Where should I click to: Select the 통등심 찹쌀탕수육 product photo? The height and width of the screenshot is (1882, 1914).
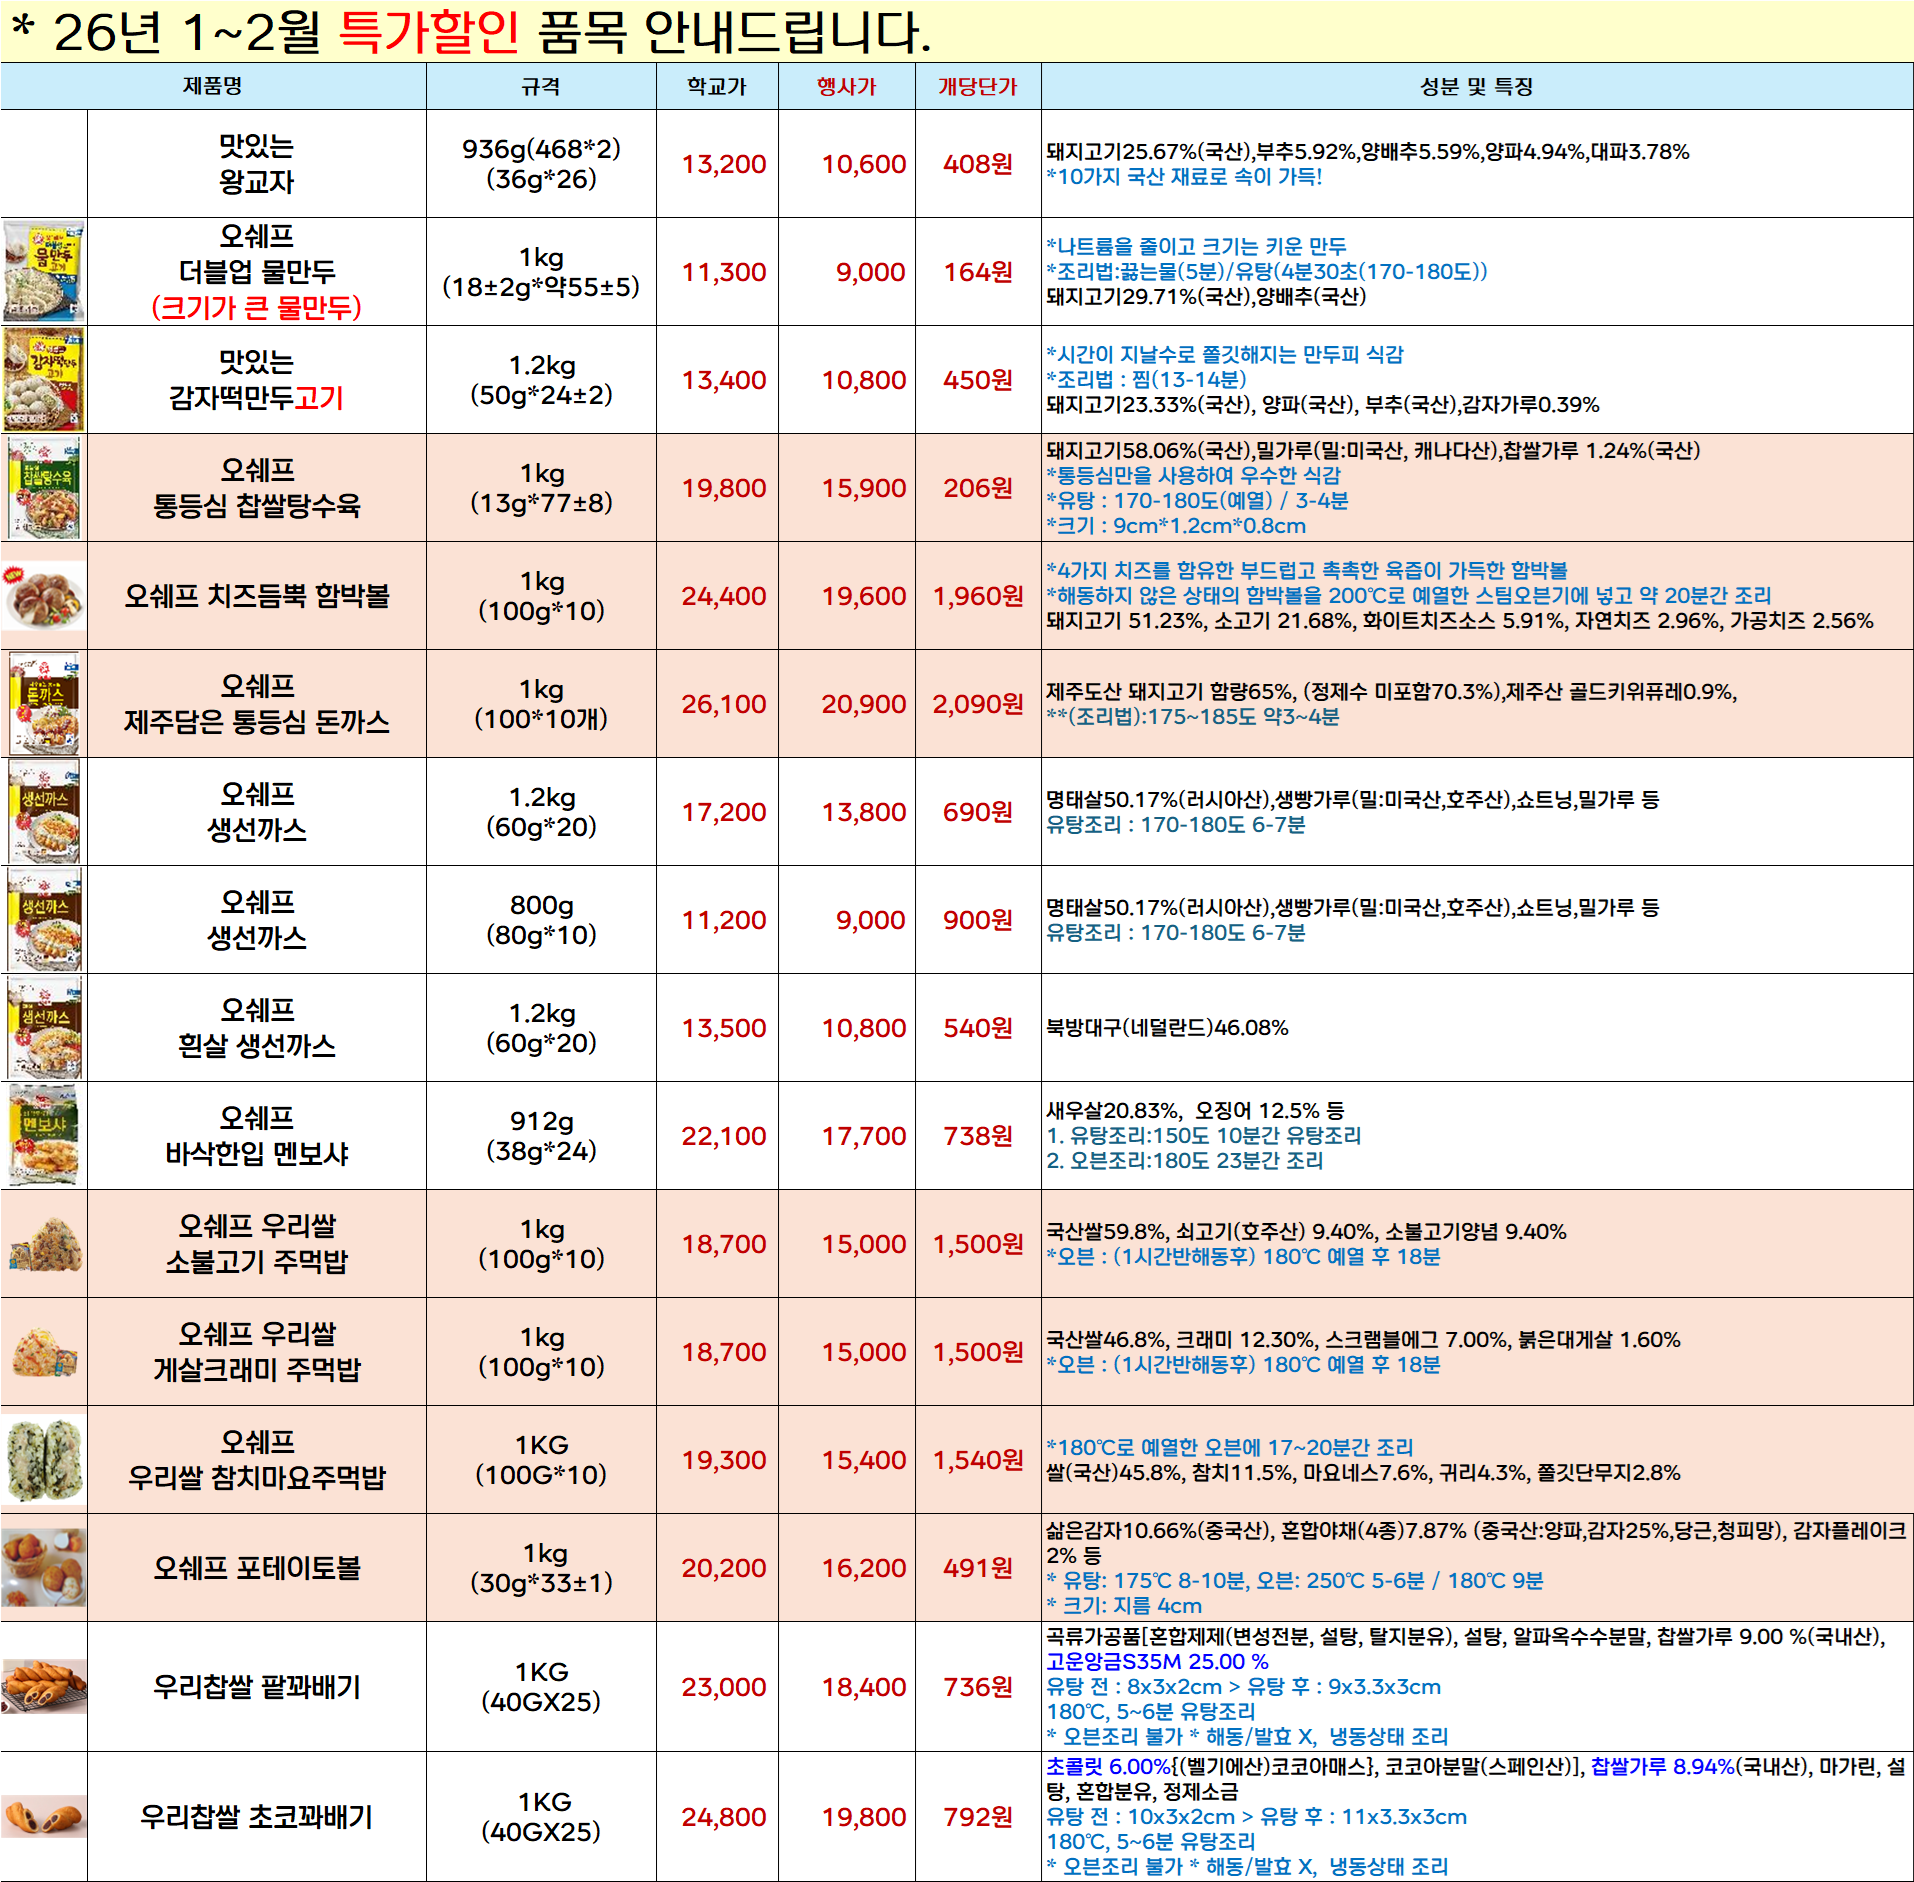pyautogui.click(x=44, y=487)
